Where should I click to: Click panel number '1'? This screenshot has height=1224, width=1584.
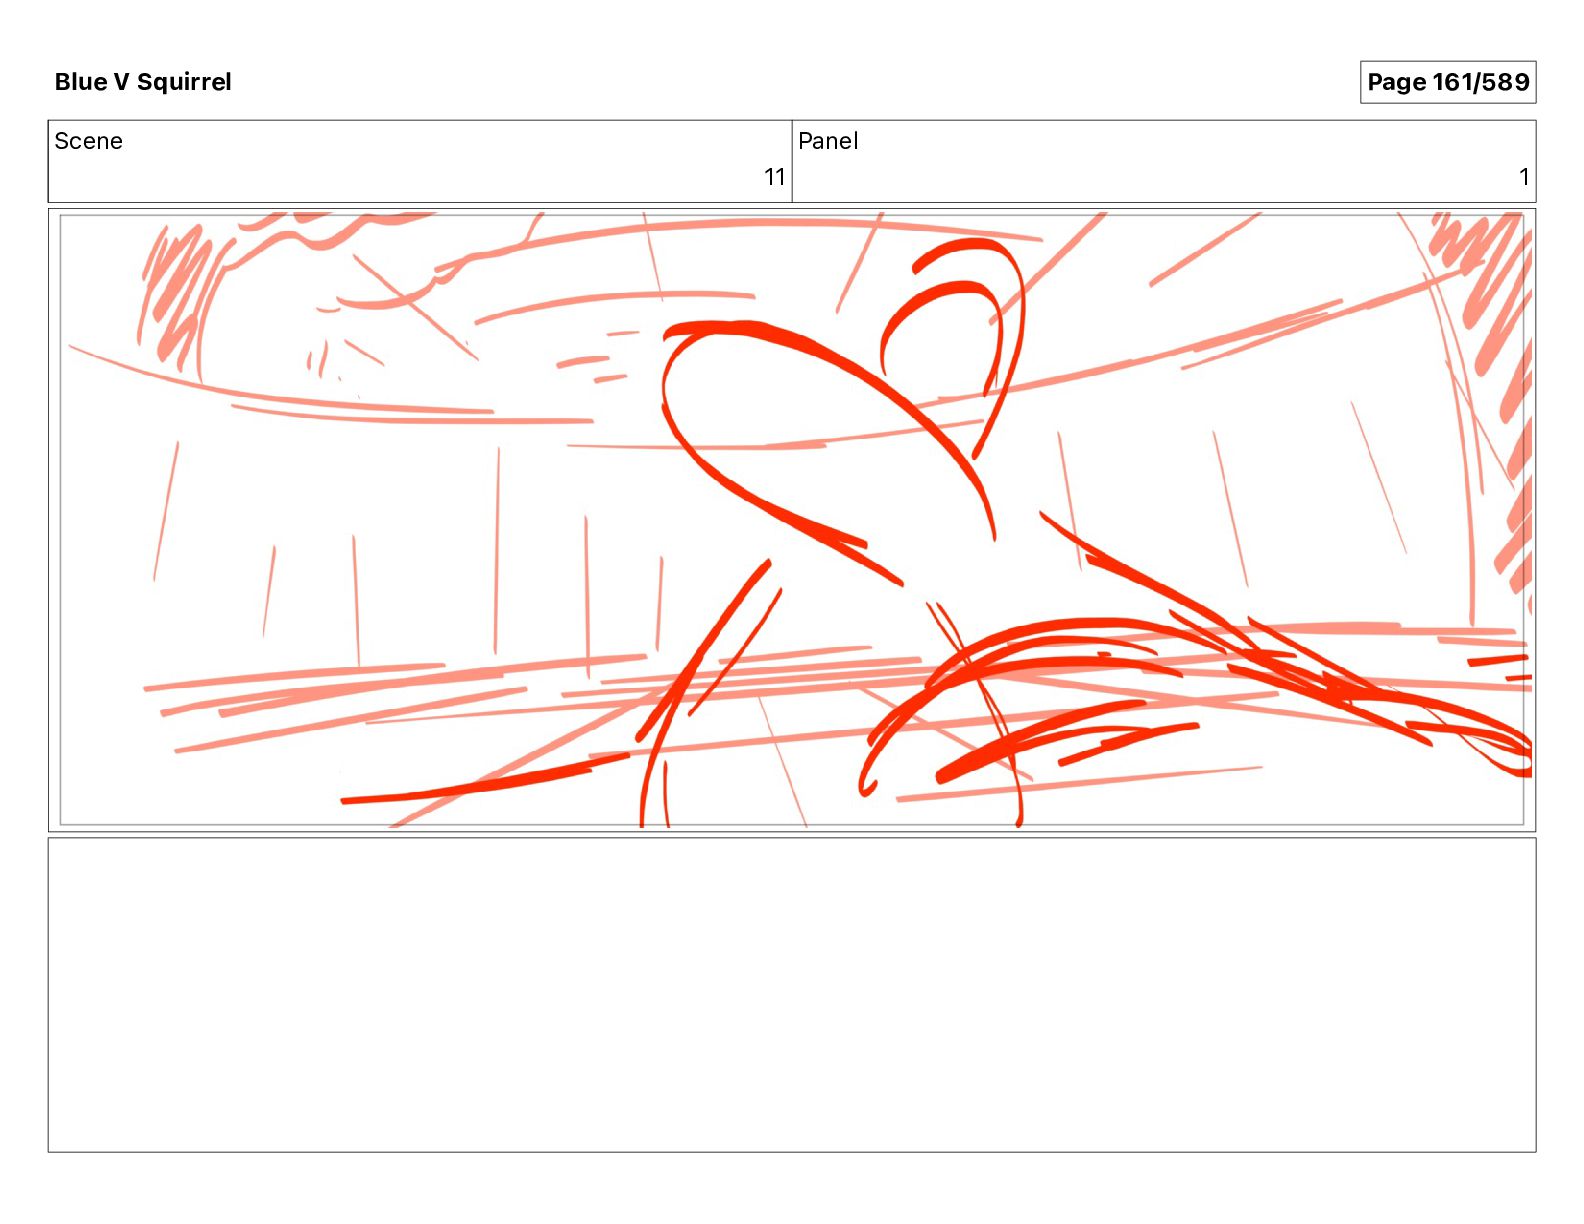[1524, 177]
